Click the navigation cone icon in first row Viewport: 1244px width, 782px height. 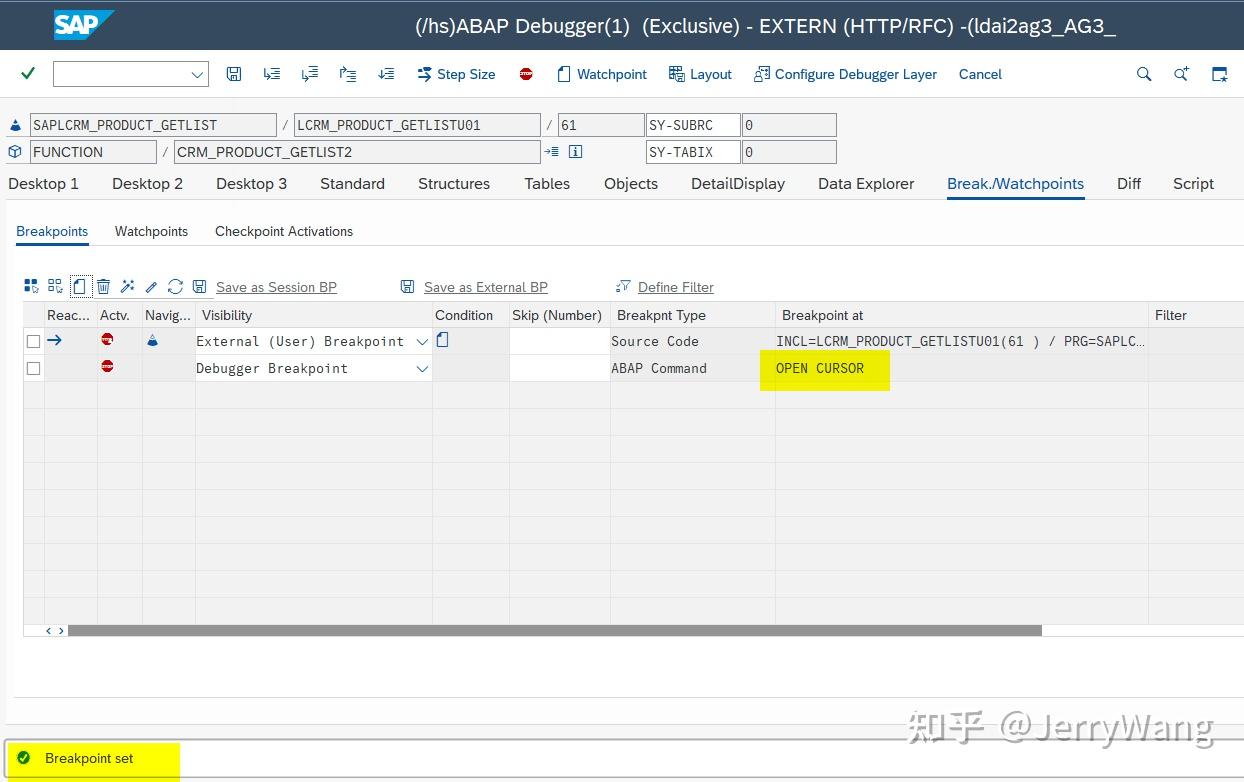click(152, 340)
